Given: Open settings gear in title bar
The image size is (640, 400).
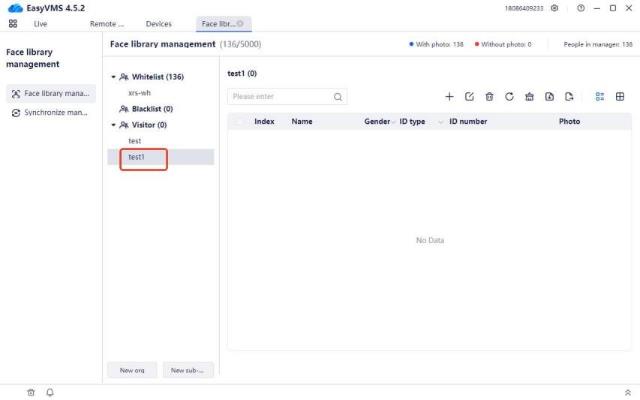Looking at the screenshot, I should click(555, 8).
